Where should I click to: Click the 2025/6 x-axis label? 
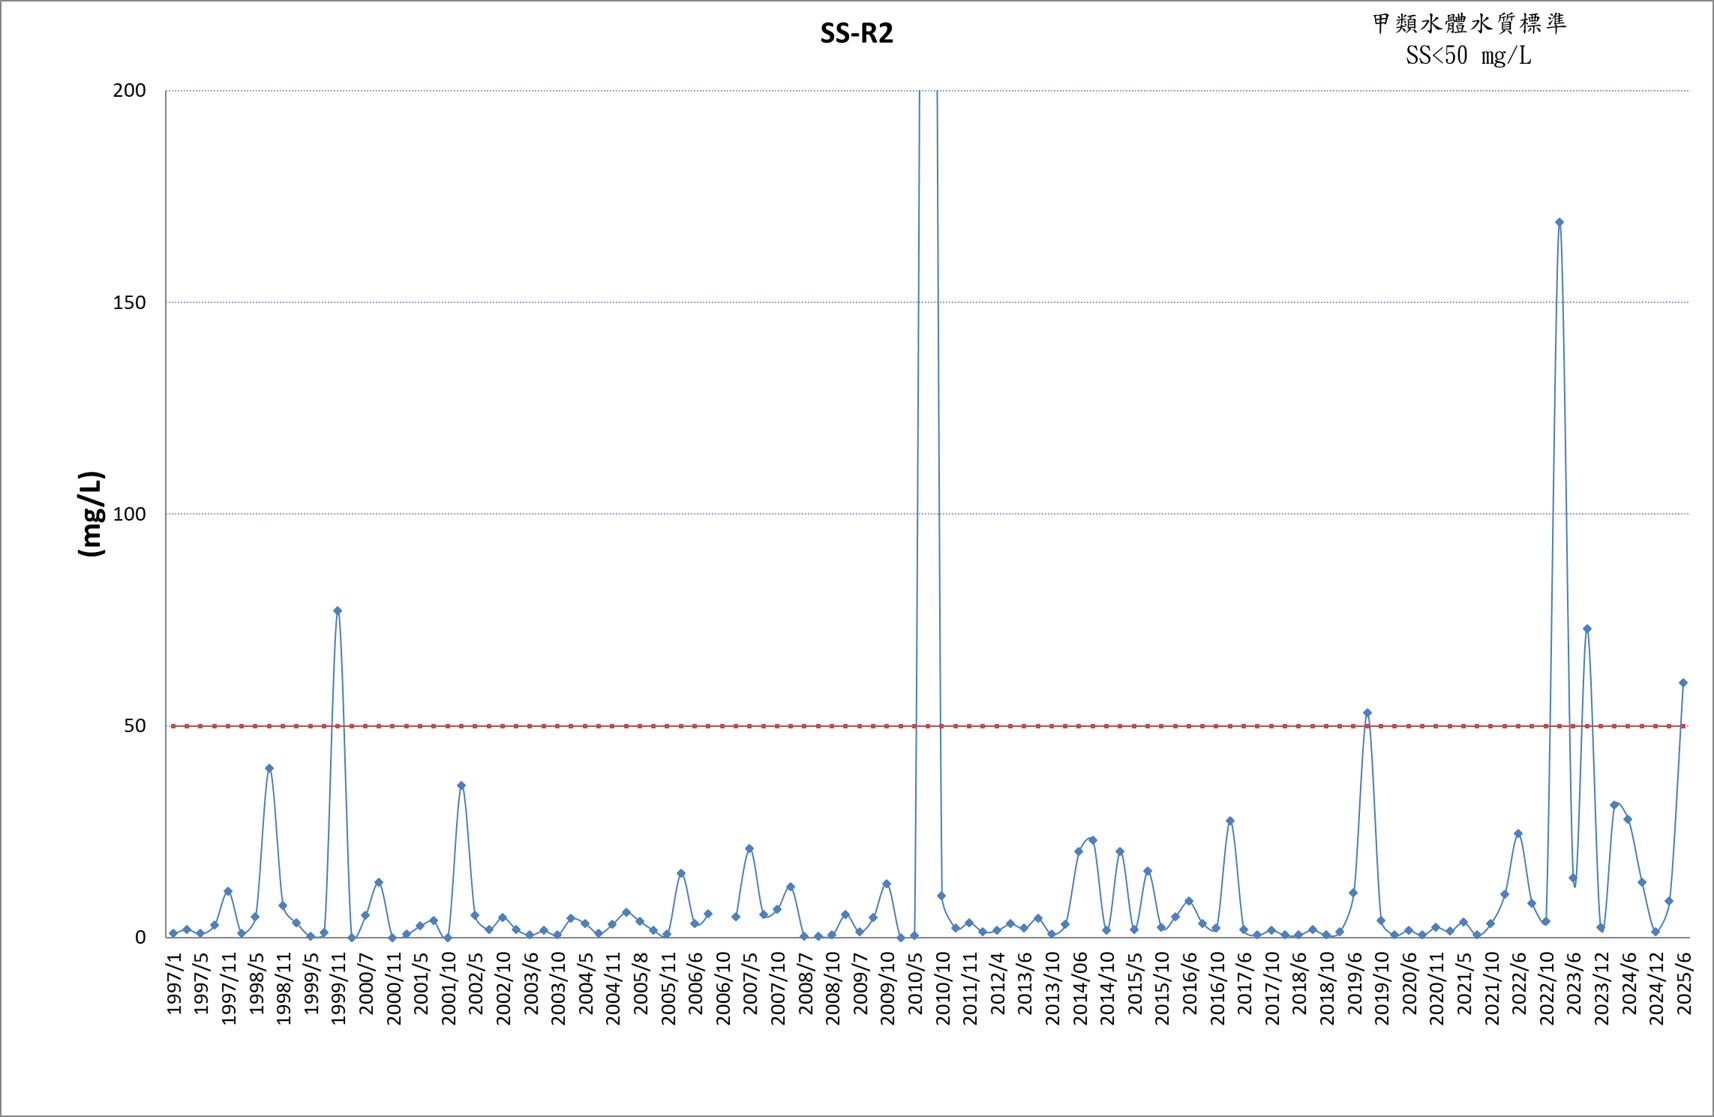(x=1684, y=985)
